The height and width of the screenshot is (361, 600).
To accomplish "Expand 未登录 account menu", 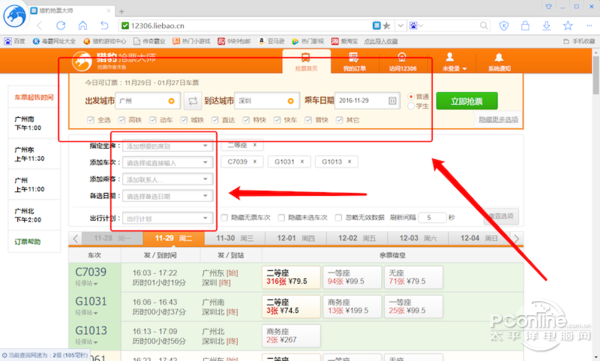I will 455,69.
